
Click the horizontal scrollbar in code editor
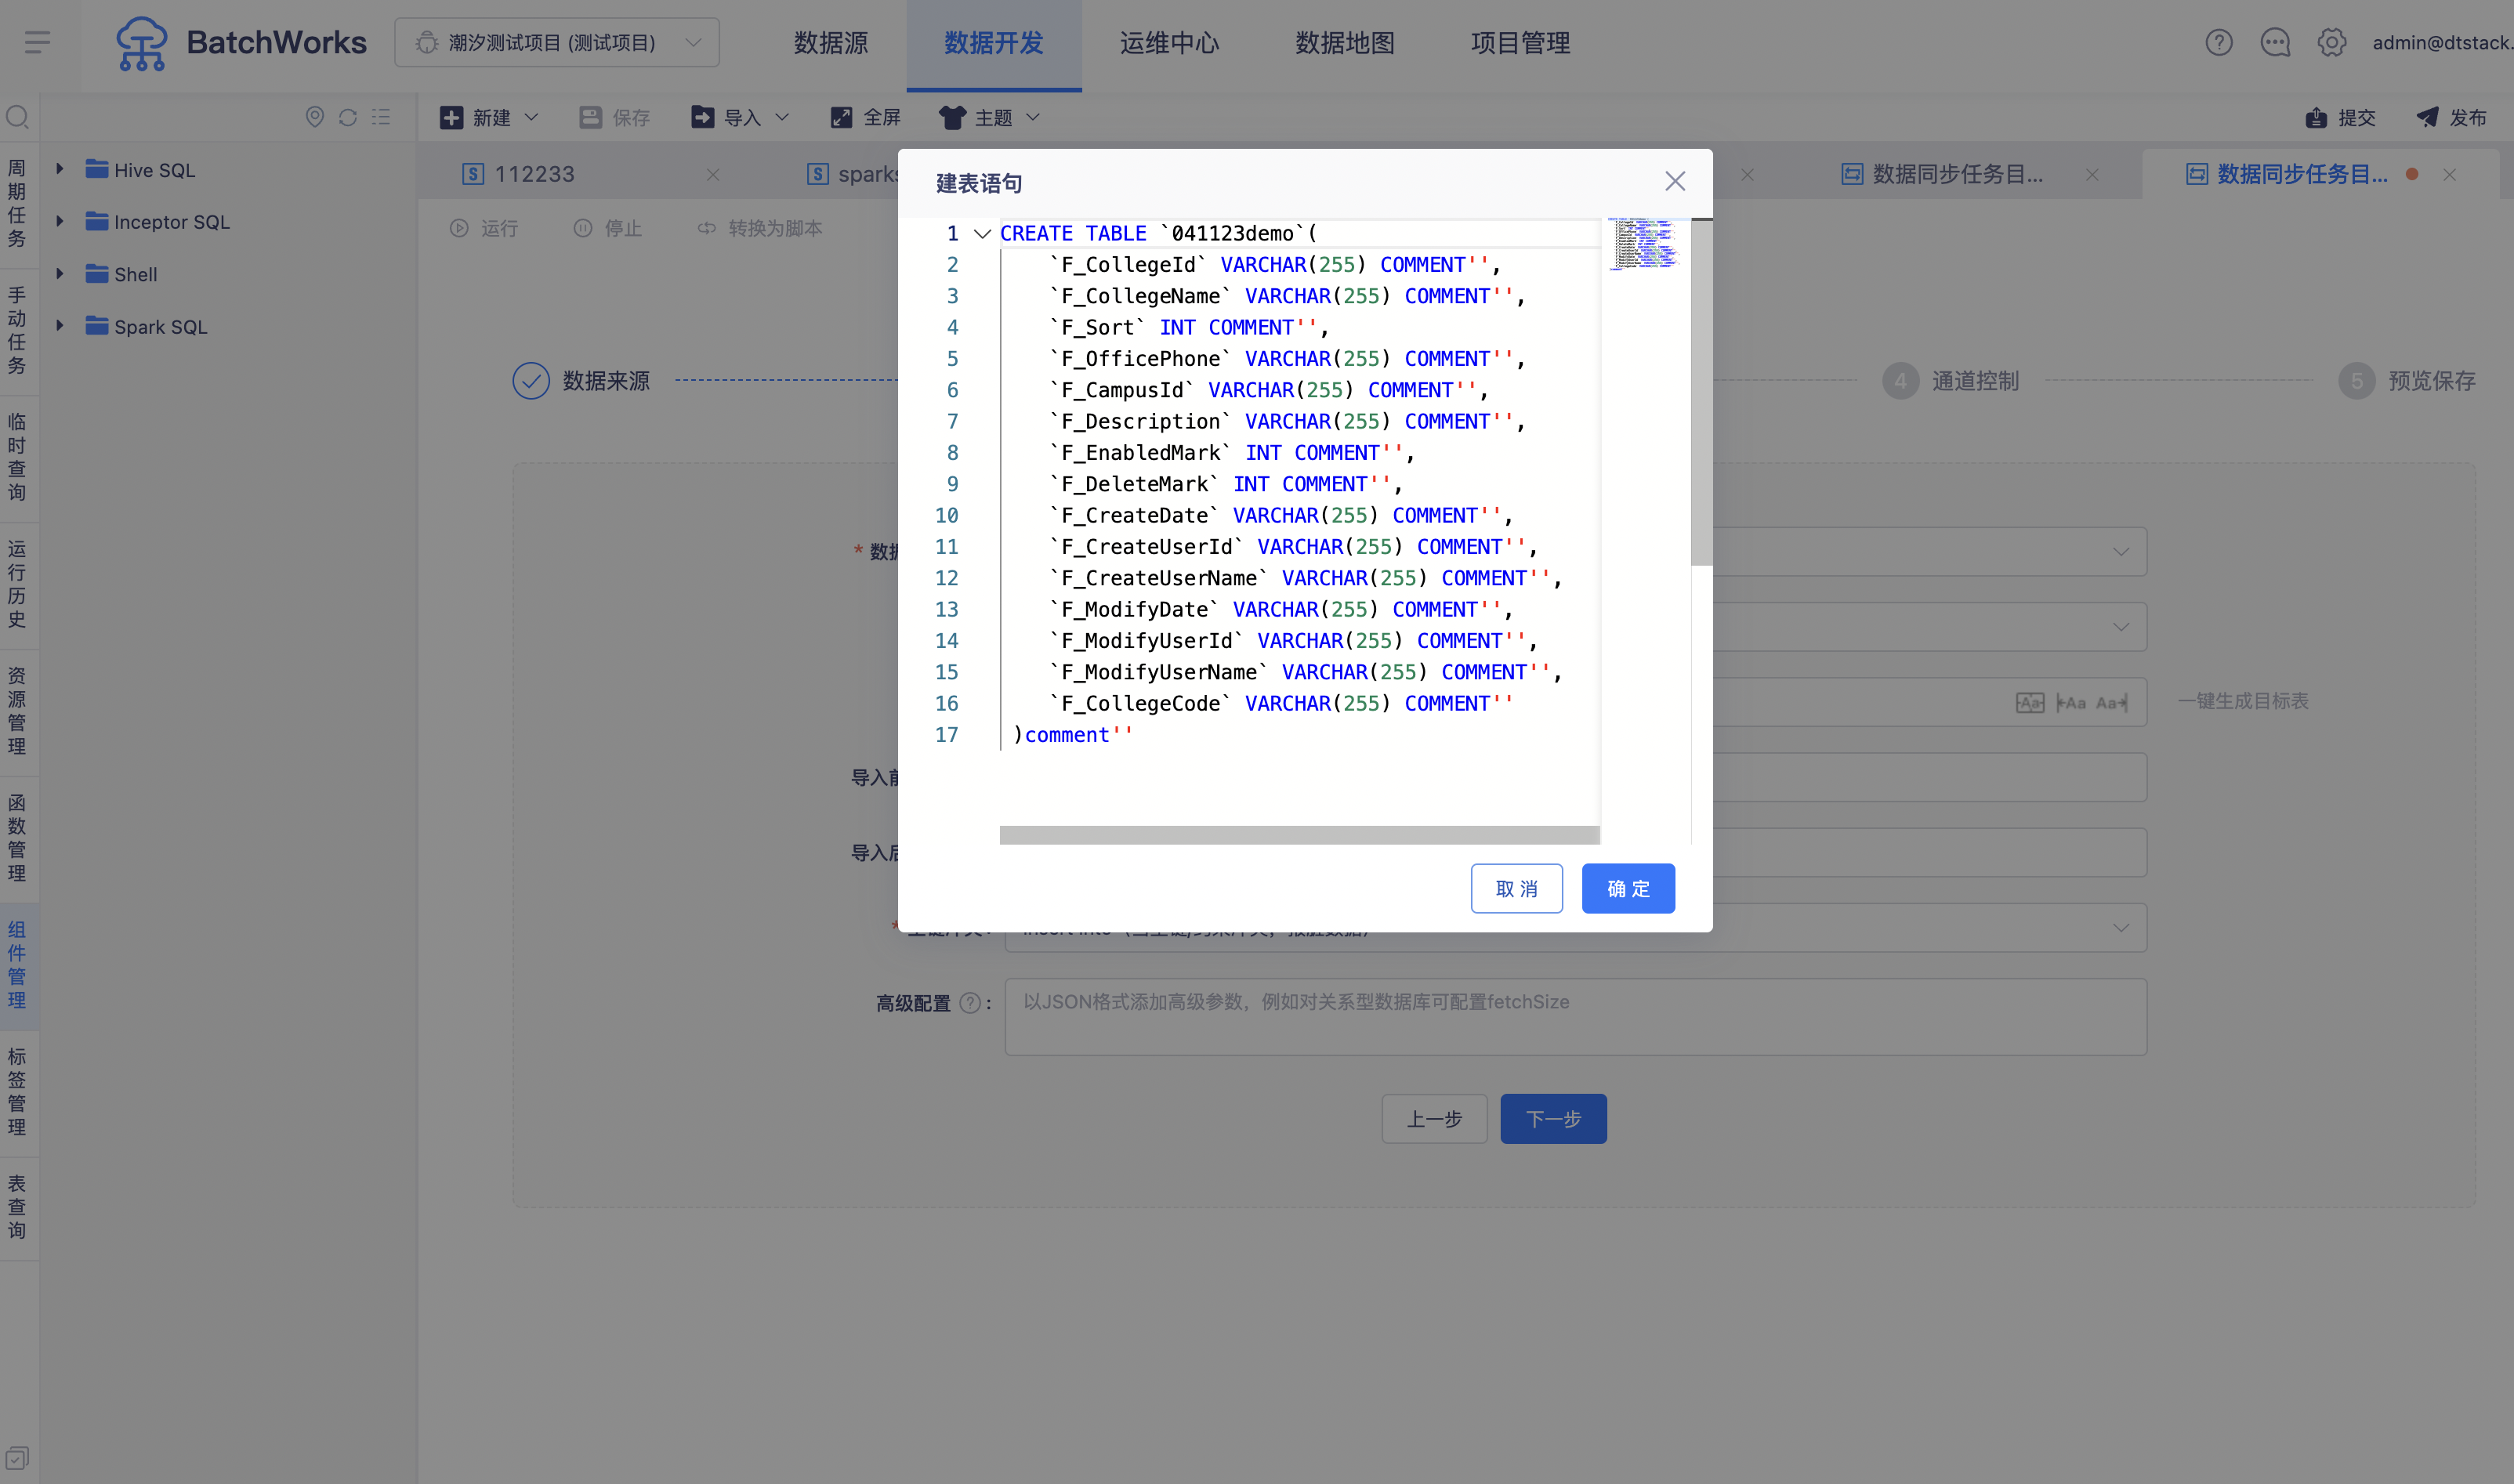click(x=1299, y=835)
